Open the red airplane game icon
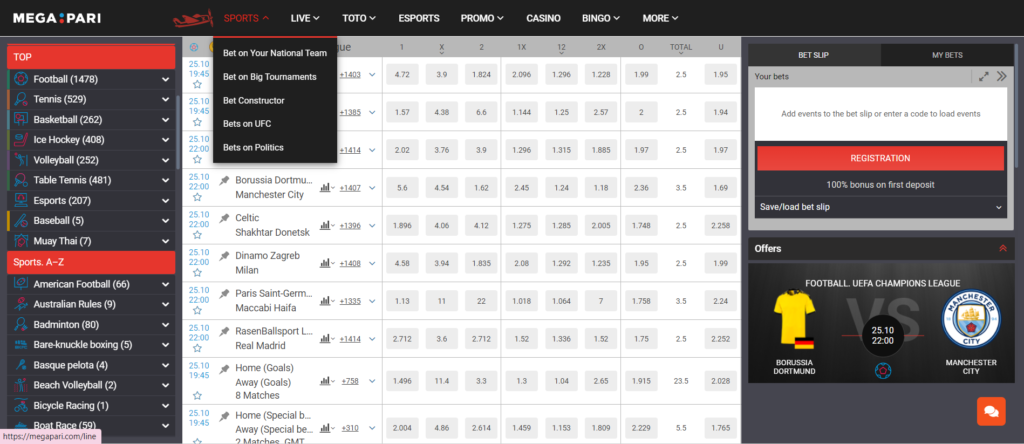This screenshot has width=1024, height=444. tap(193, 18)
